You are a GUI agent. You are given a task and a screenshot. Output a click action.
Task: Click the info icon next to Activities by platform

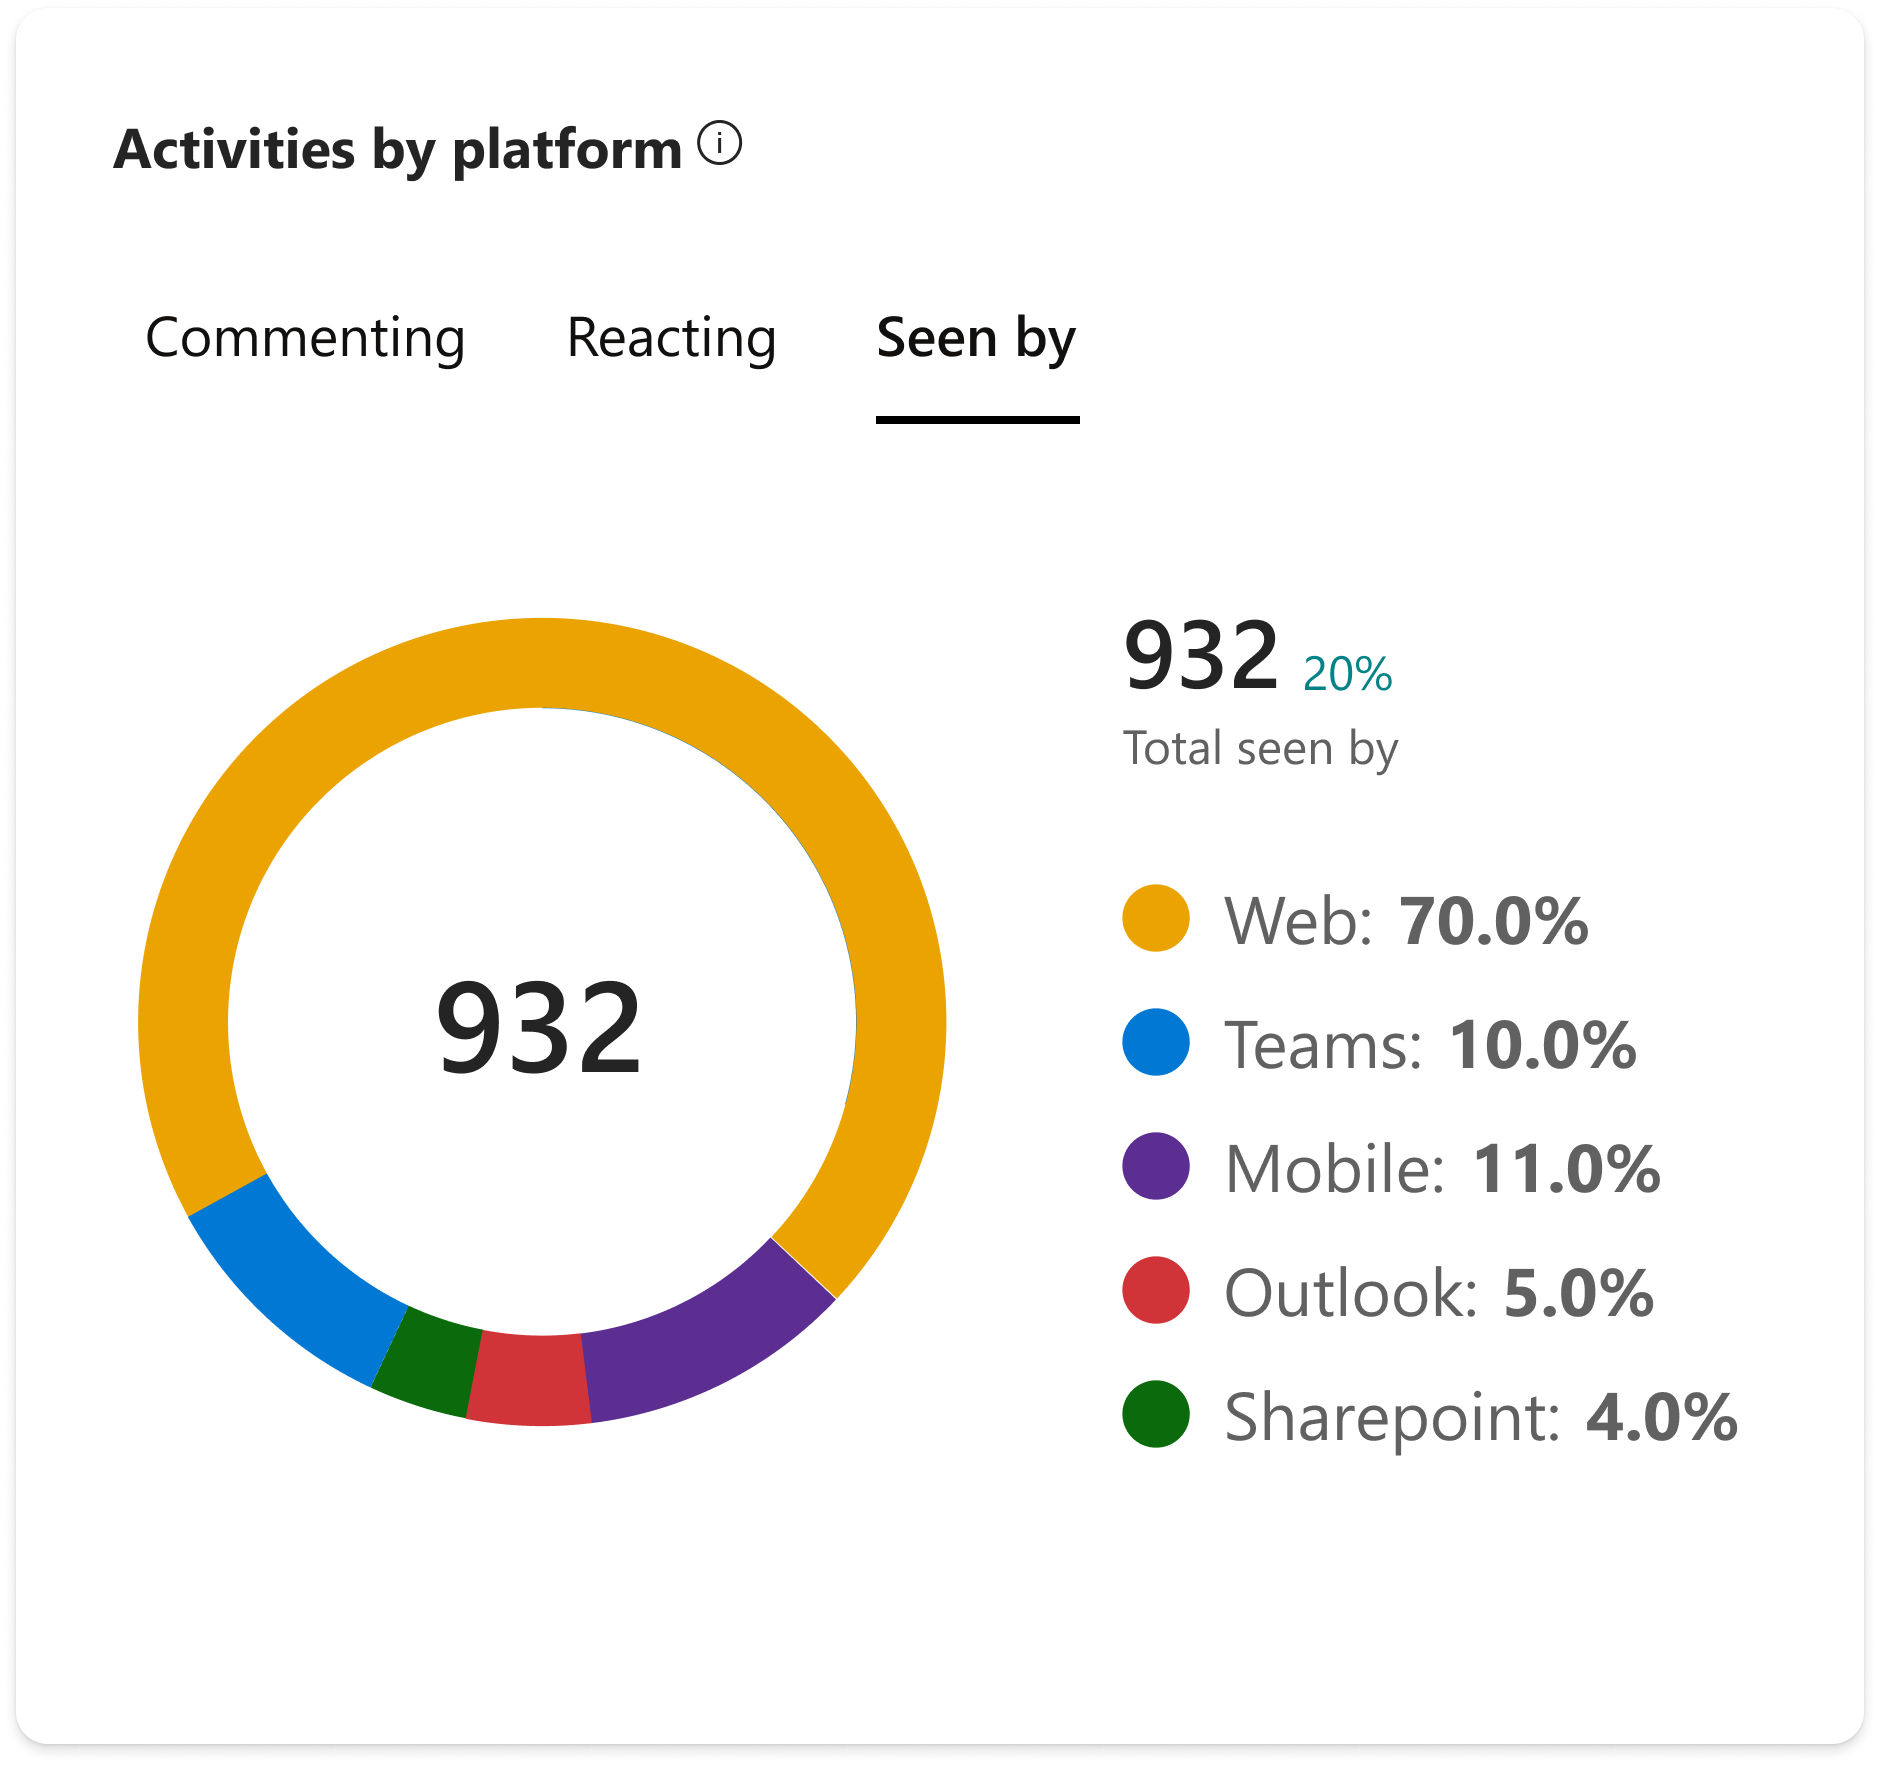coord(718,143)
